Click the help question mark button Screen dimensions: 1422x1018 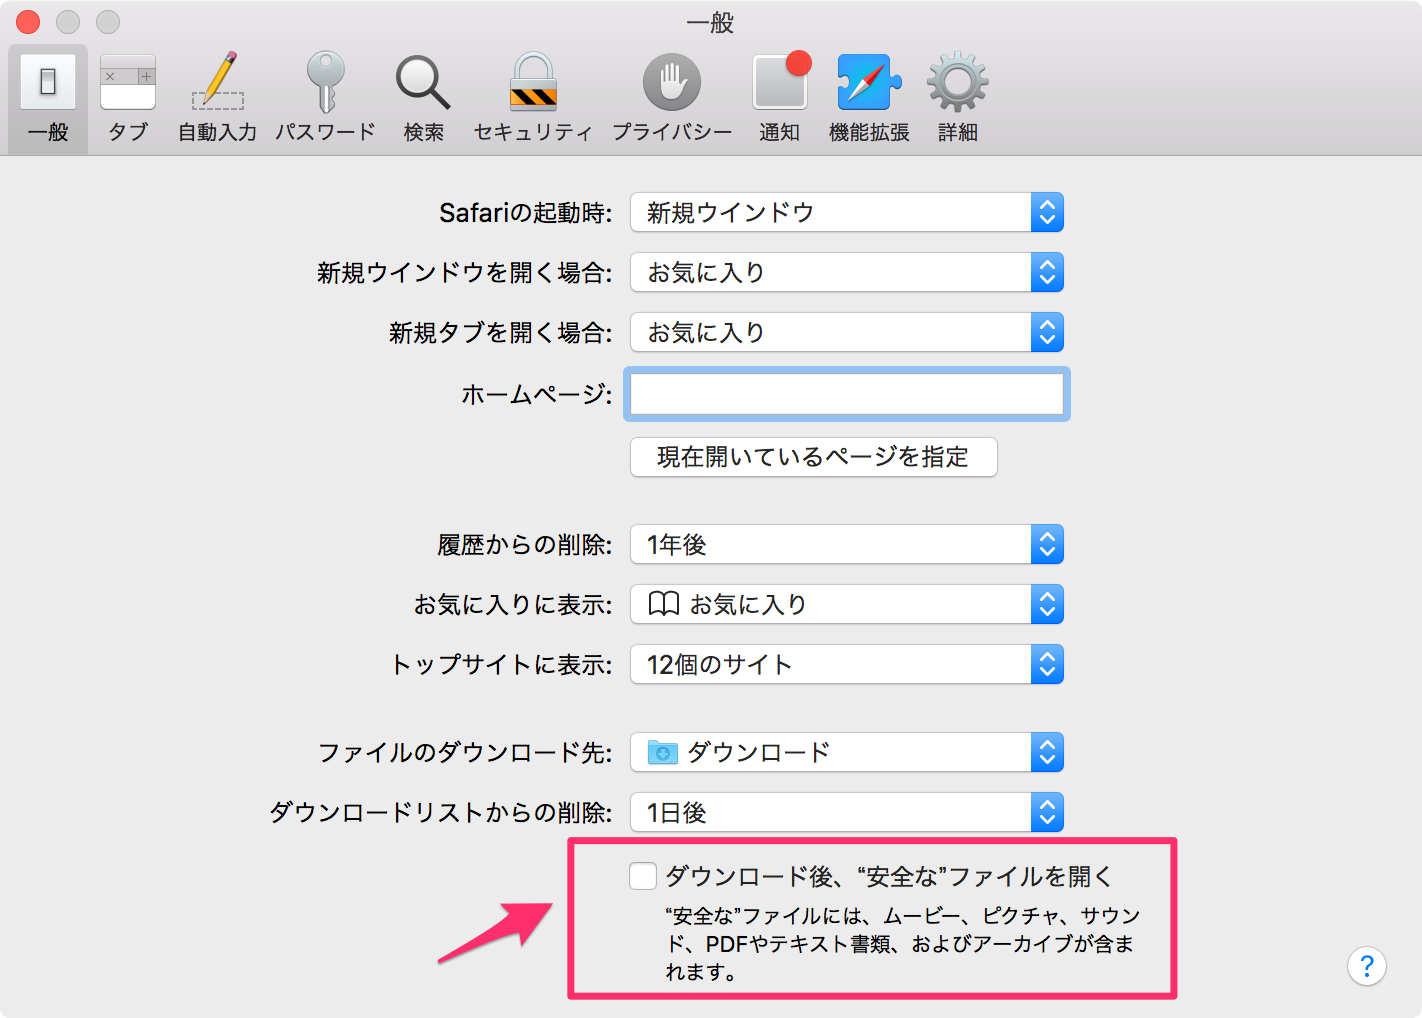[x=1367, y=966]
